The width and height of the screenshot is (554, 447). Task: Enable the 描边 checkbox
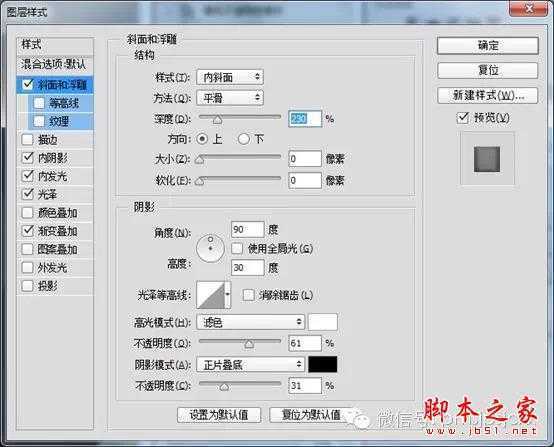(28, 140)
